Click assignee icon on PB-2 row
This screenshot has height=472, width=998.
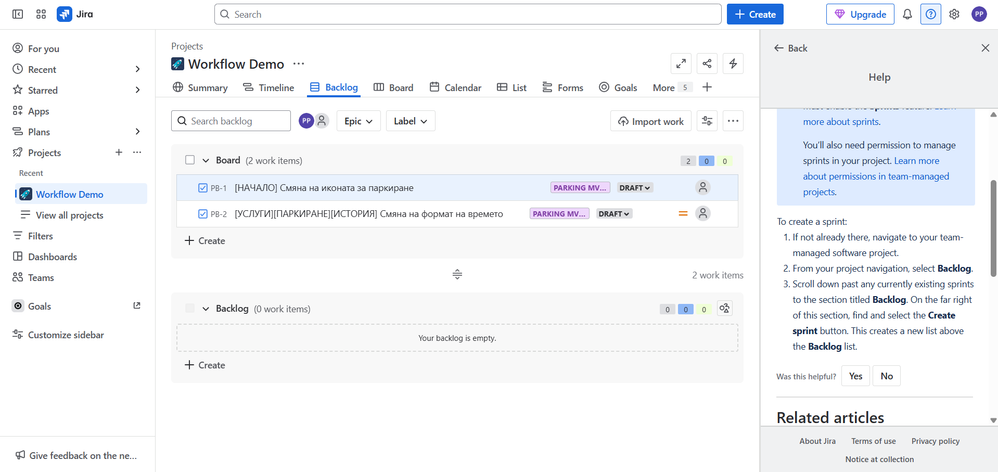pyautogui.click(x=703, y=214)
